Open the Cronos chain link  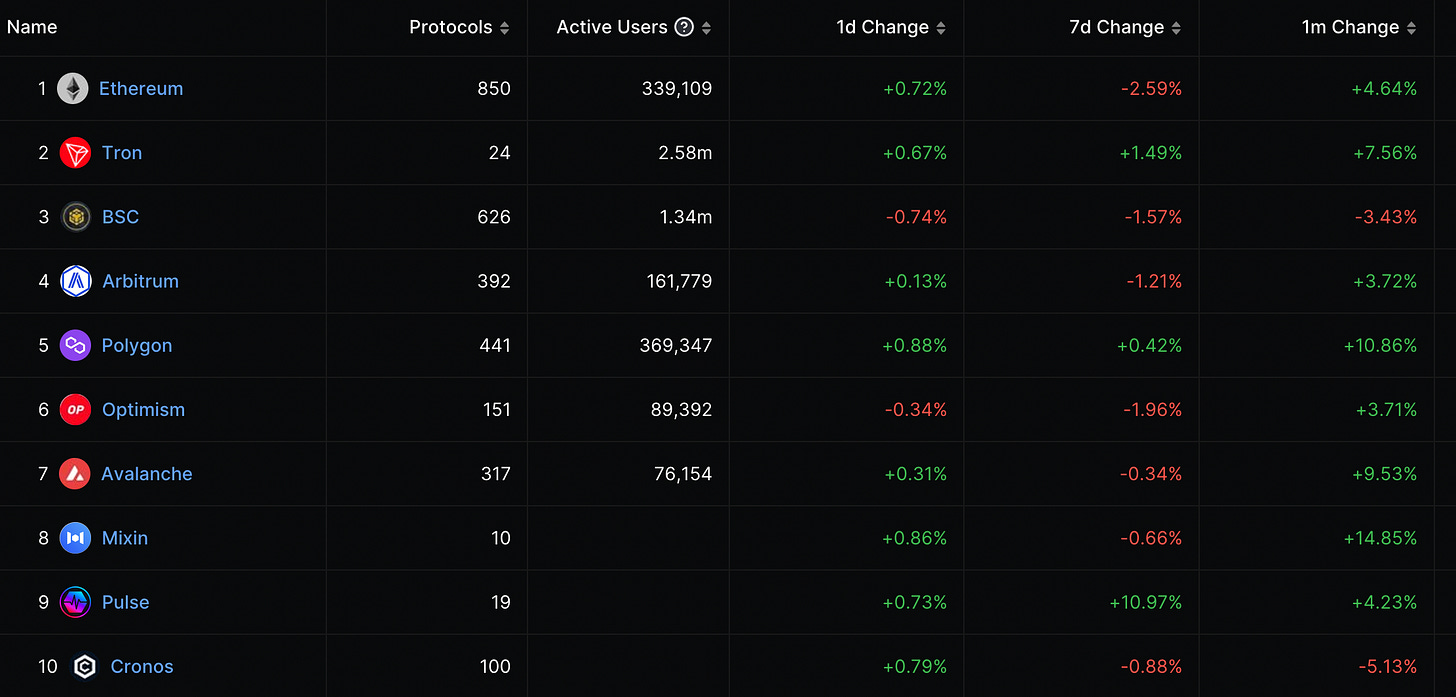(x=142, y=666)
